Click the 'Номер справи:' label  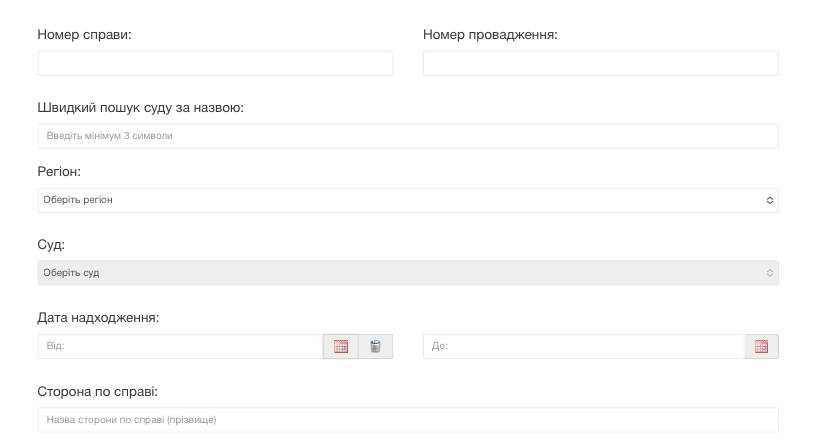point(85,35)
